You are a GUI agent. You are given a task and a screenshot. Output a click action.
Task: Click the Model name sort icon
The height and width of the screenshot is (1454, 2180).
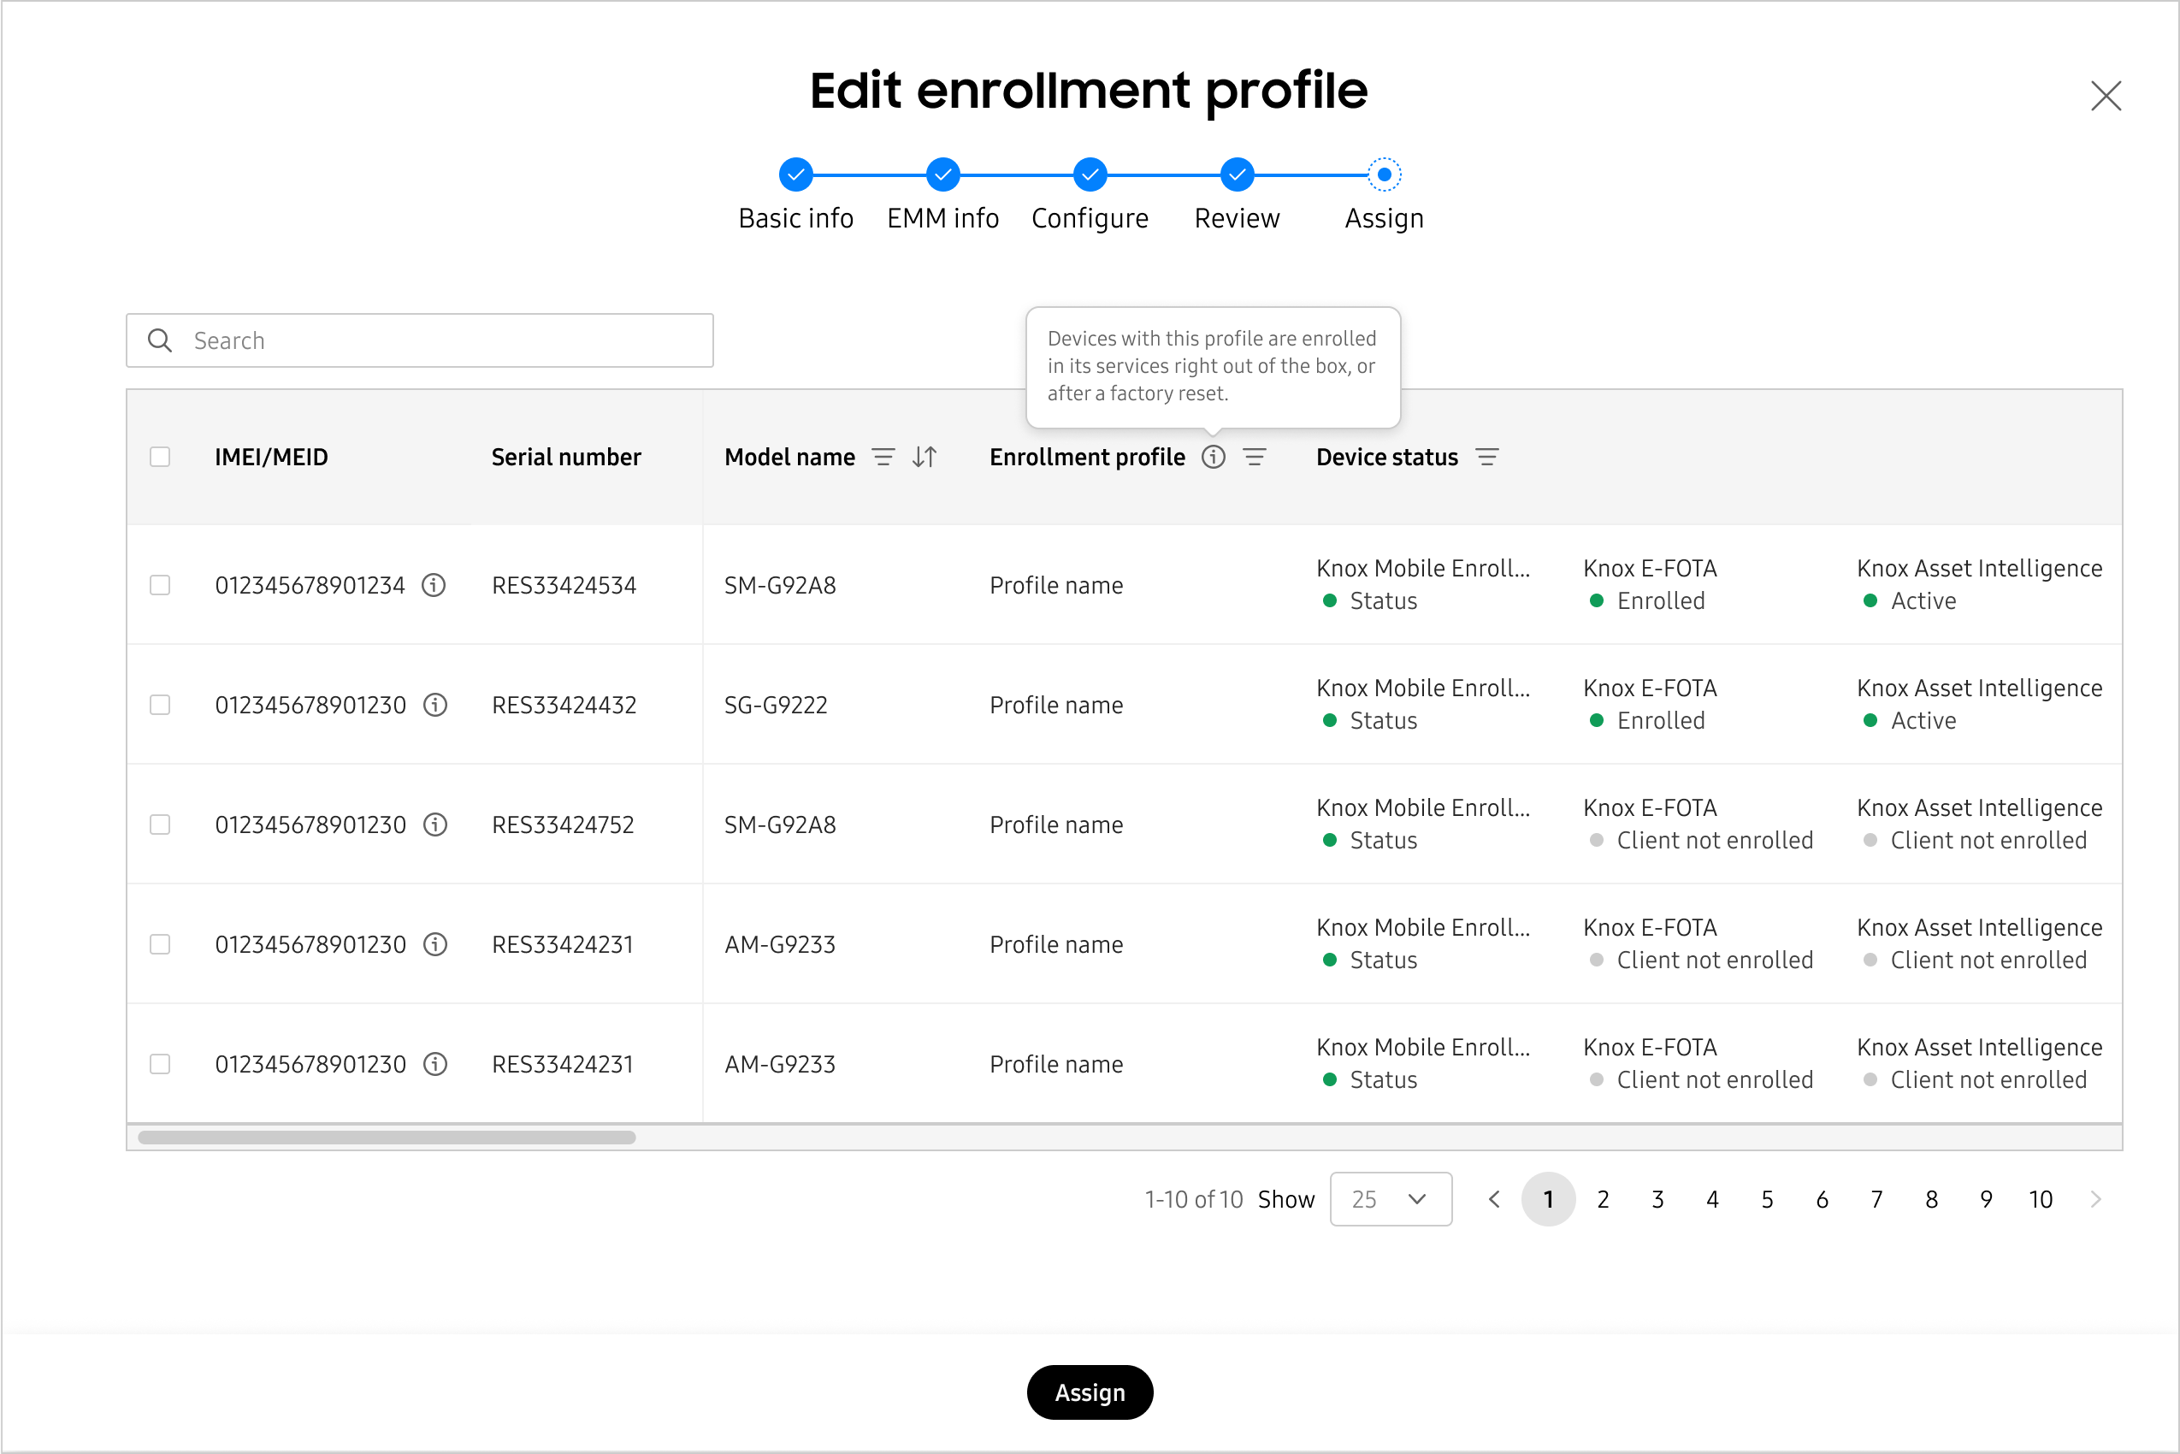(924, 457)
